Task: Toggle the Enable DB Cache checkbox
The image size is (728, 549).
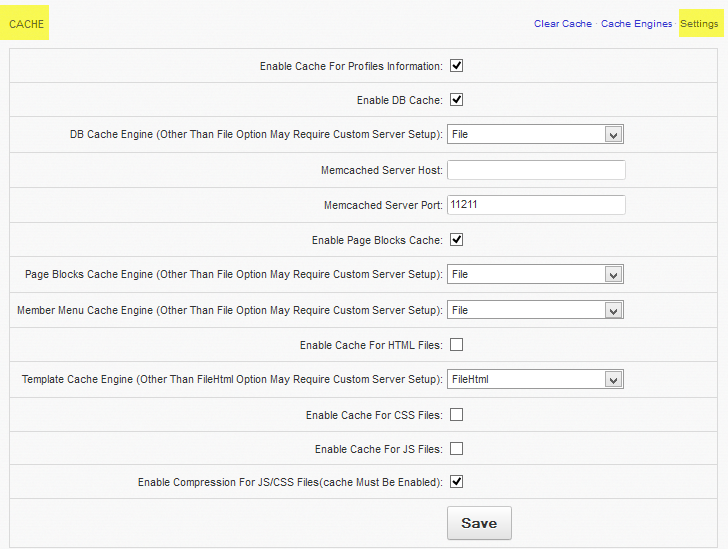Action: [x=456, y=100]
